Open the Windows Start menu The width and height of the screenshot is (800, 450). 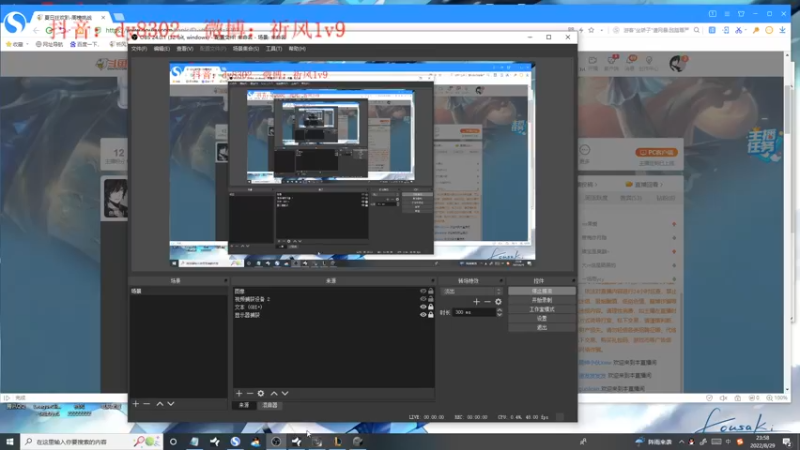point(10,441)
